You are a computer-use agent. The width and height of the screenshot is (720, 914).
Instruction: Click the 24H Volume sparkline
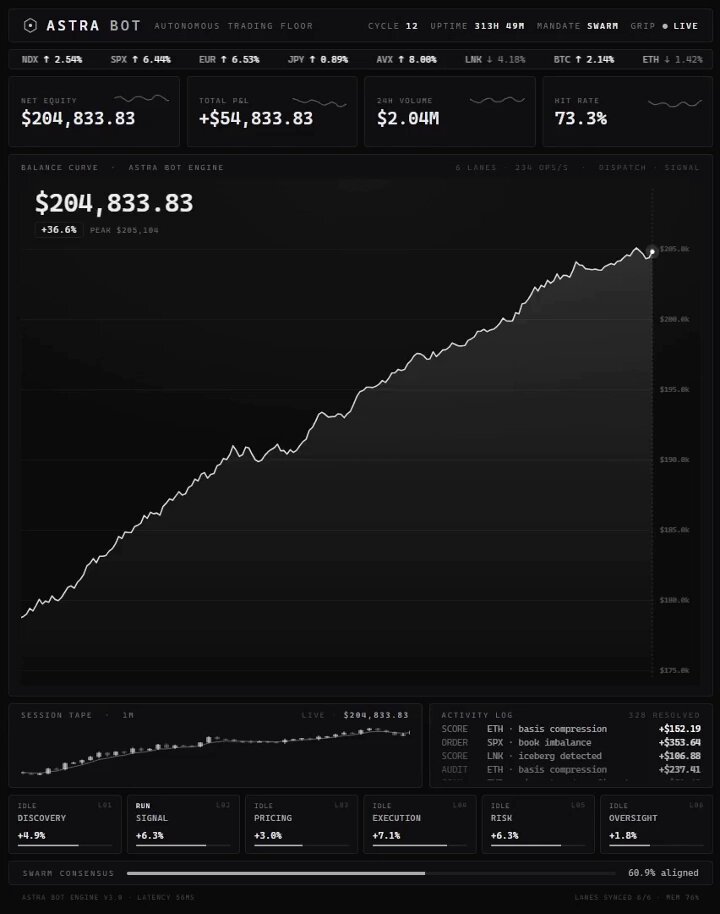pyautogui.click(x=497, y=100)
